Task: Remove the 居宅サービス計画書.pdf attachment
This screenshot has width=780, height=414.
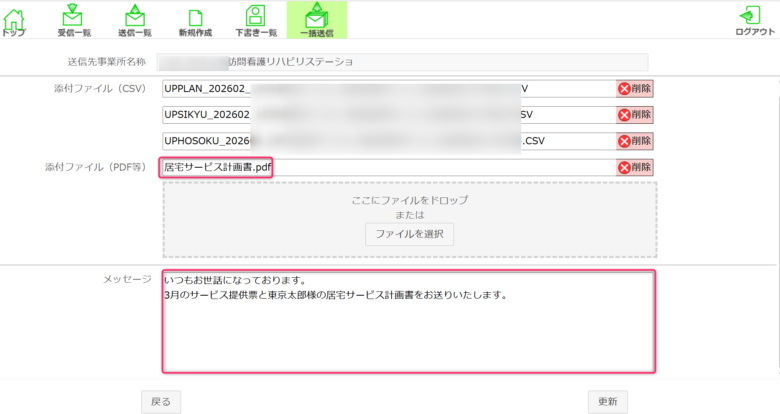Action: [635, 168]
